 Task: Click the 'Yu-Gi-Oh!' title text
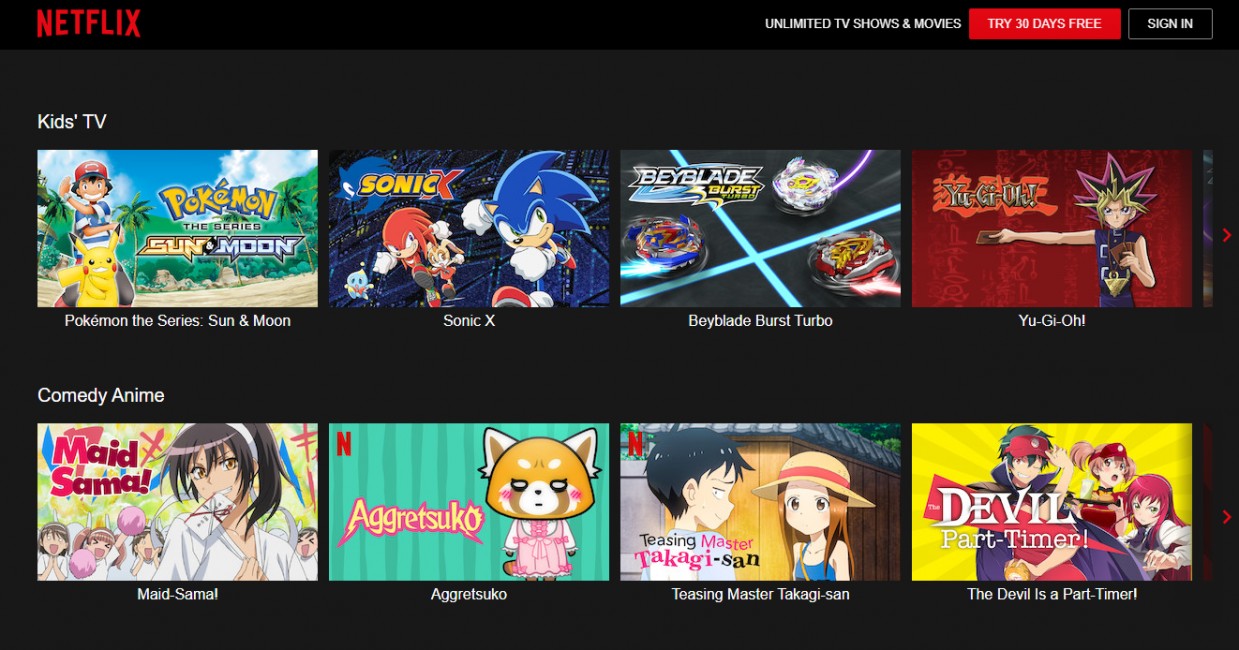click(1052, 321)
